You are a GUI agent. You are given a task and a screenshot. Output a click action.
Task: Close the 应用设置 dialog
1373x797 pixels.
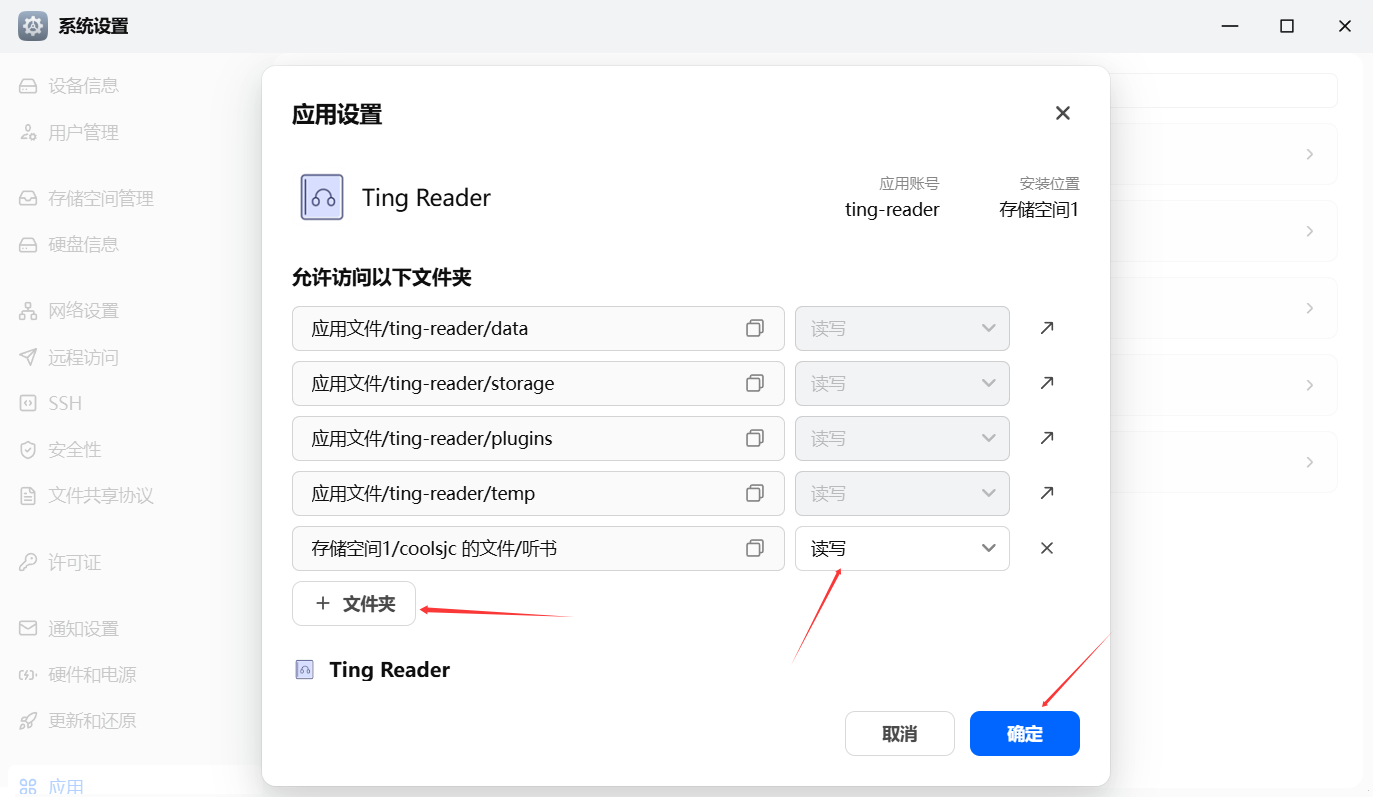click(x=1063, y=113)
